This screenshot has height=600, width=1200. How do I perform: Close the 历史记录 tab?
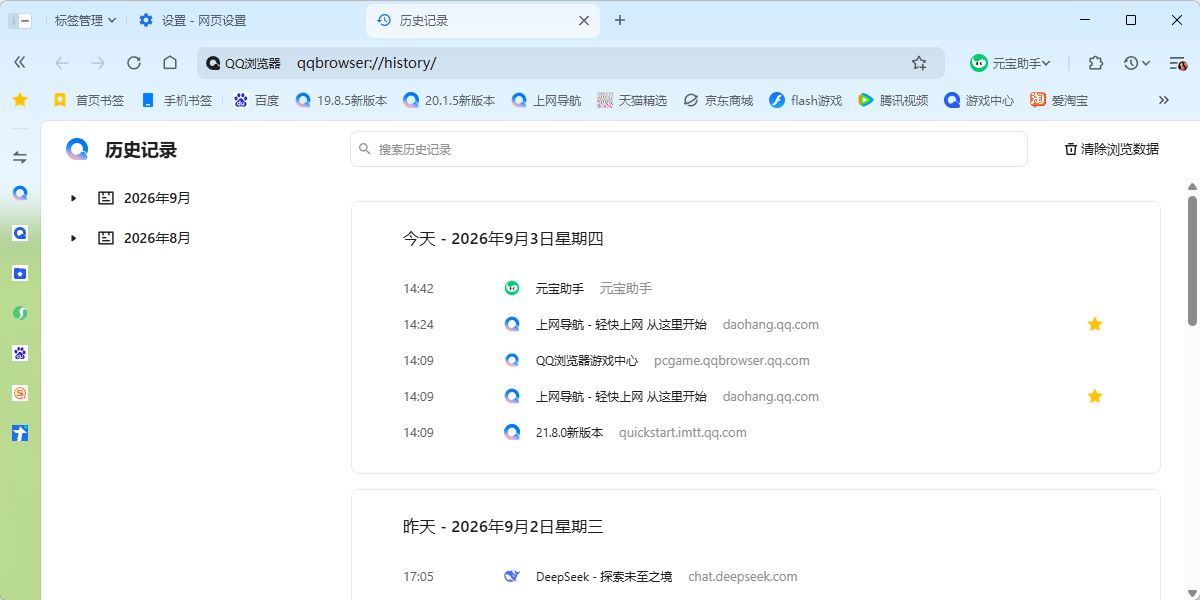pyautogui.click(x=585, y=20)
